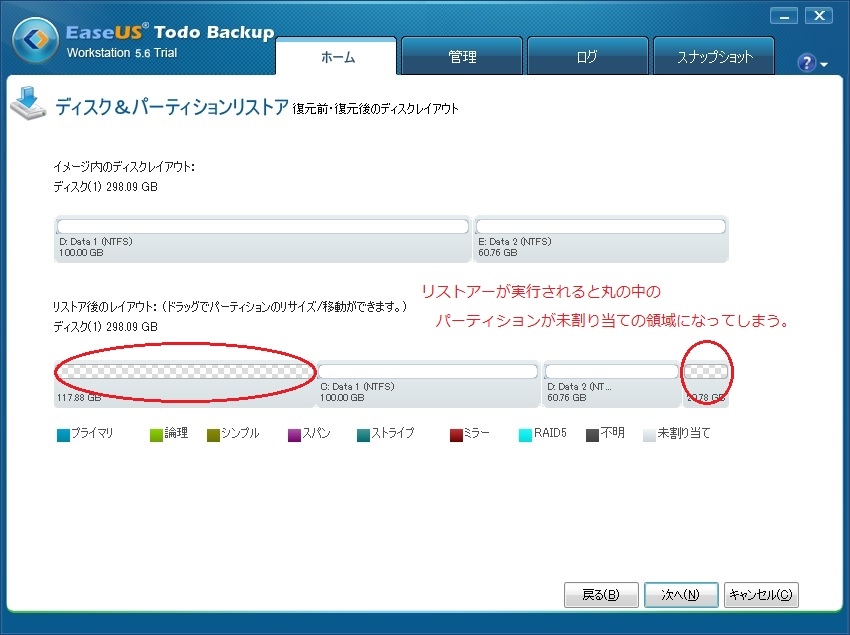
Task: Close the Todo Backup window
Action: [x=819, y=16]
